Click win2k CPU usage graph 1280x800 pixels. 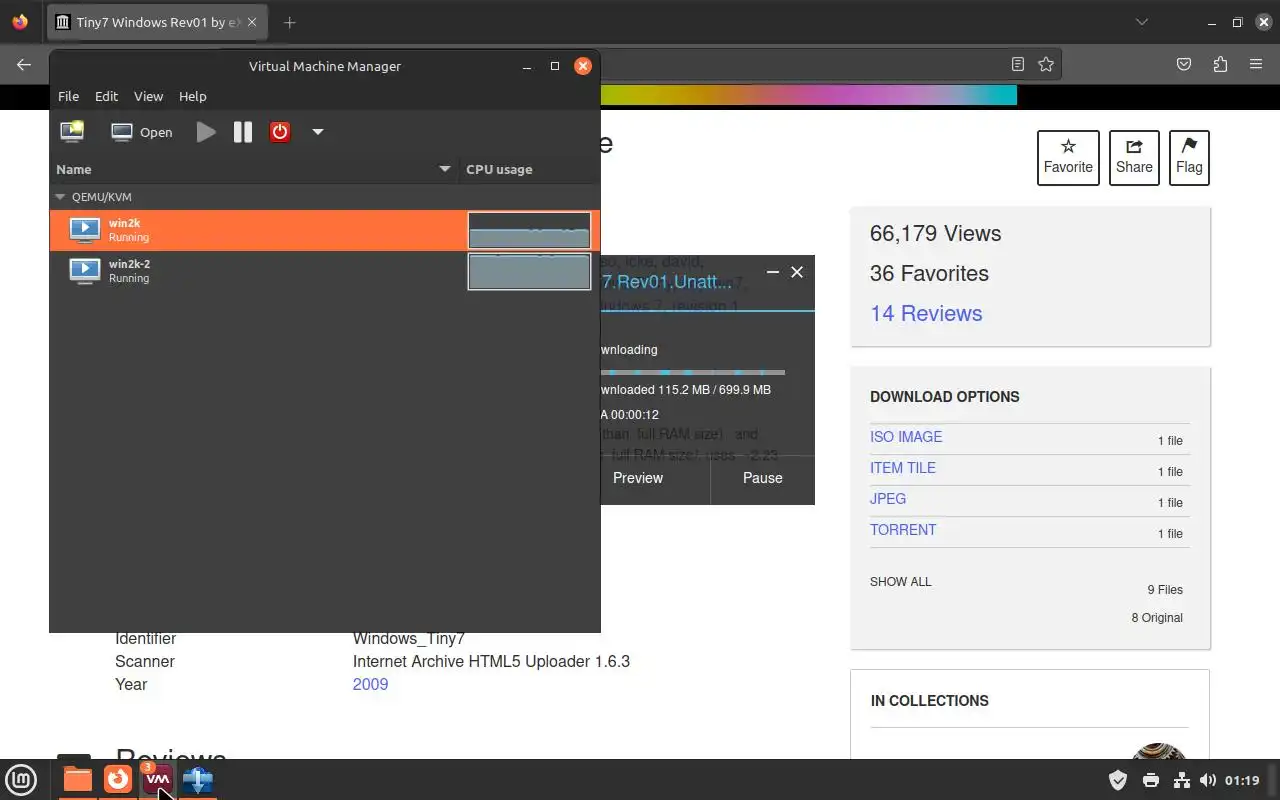pos(529,230)
